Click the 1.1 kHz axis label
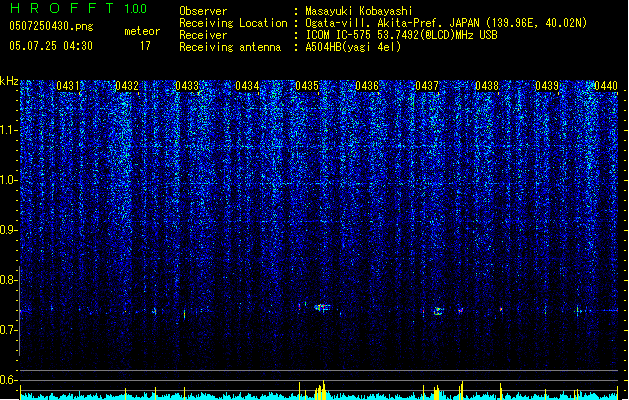The height and width of the screenshot is (400, 629). point(9,130)
